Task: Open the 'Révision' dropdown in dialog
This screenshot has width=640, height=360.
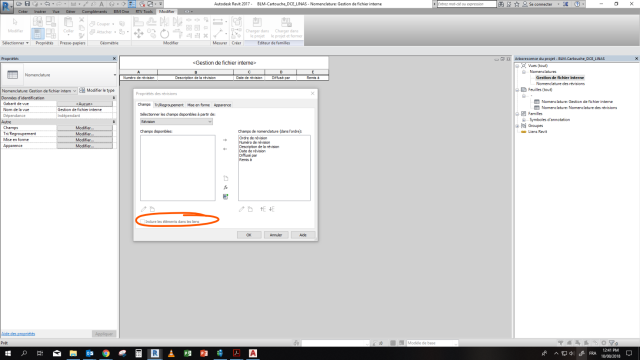Action: [x=176, y=122]
